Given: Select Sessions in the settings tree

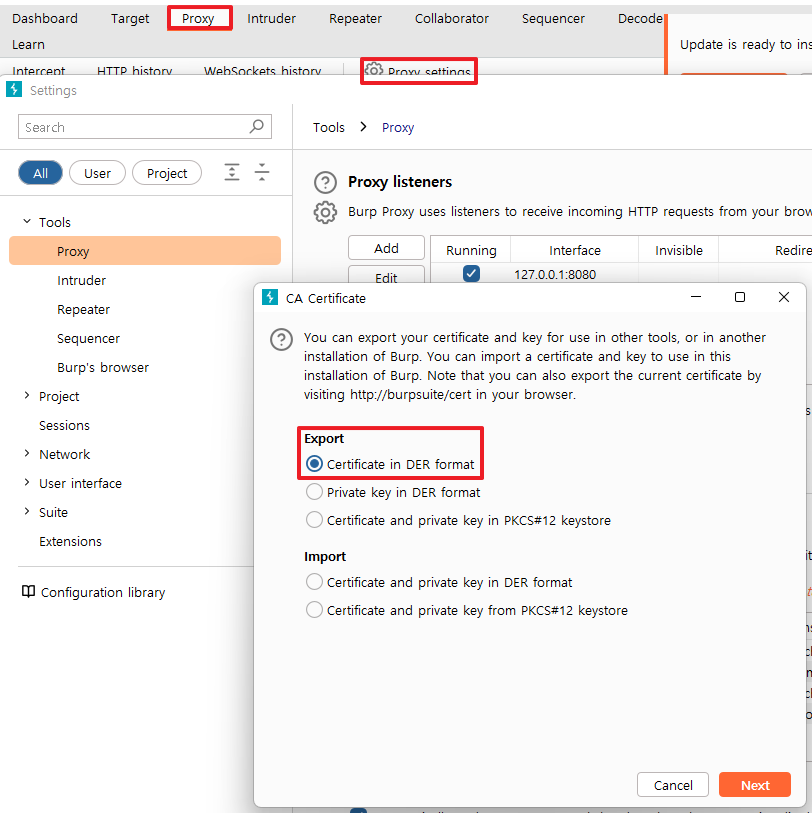Looking at the screenshot, I should click(64, 425).
